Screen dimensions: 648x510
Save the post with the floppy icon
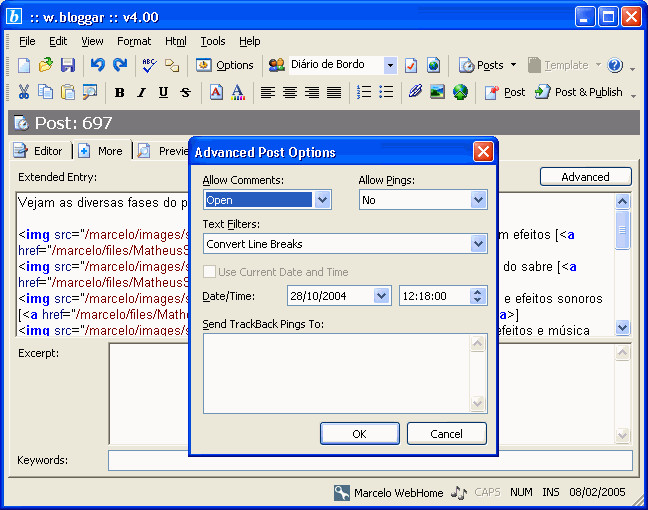(x=68, y=65)
